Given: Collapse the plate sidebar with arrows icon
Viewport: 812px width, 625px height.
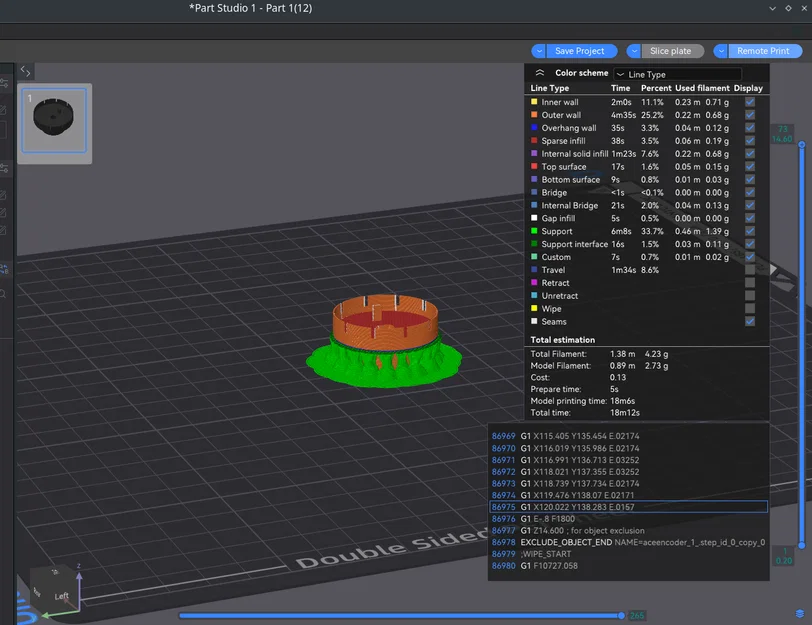Looking at the screenshot, I should (25, 71).
